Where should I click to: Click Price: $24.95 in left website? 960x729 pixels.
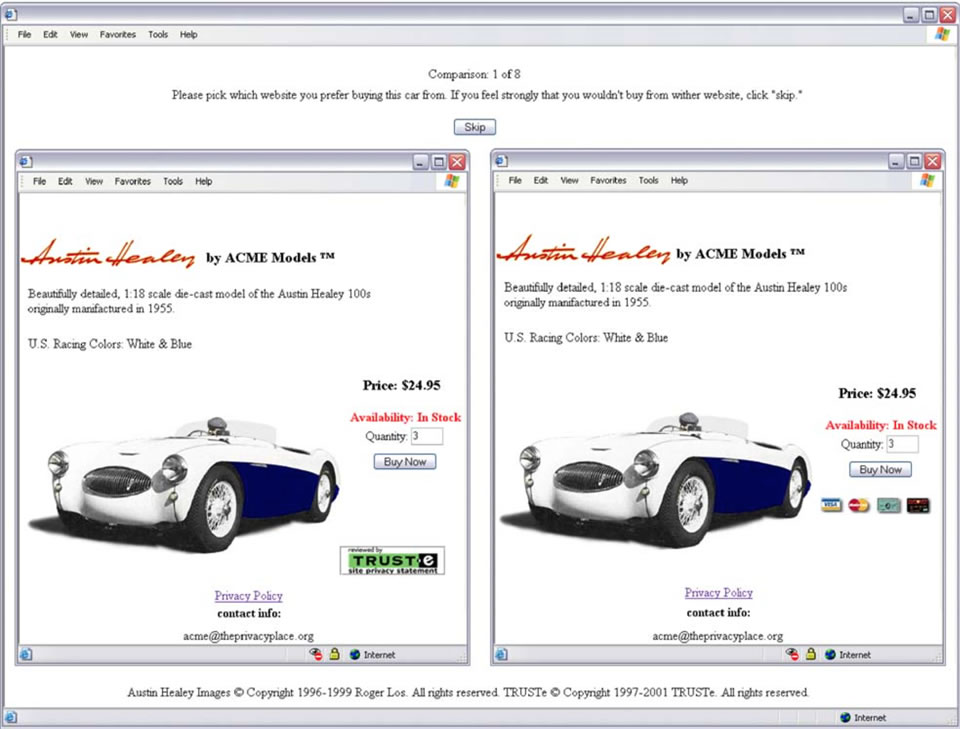tap(402, 385)
